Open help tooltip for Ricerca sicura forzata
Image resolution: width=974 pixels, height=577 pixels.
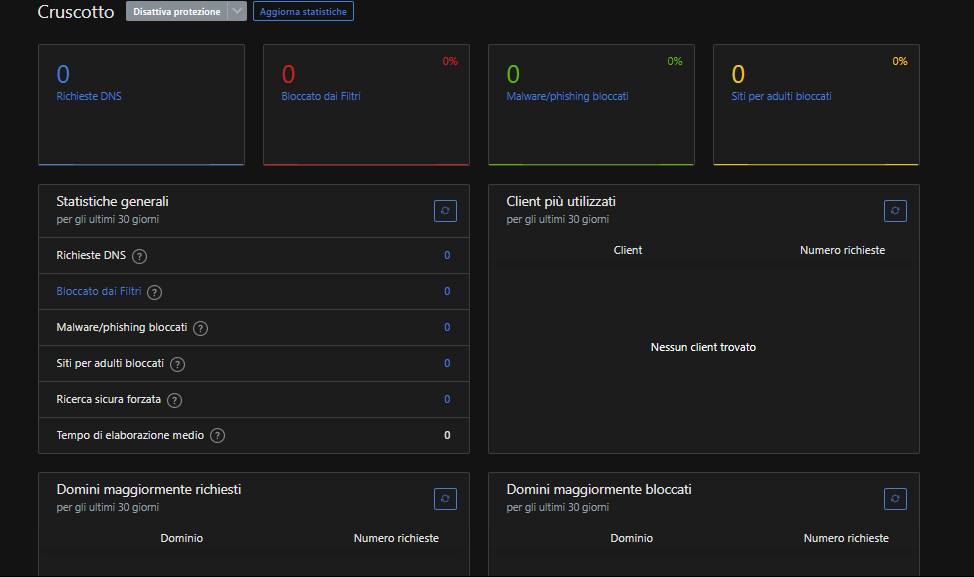pyautogui.click(x=175, y=400)
